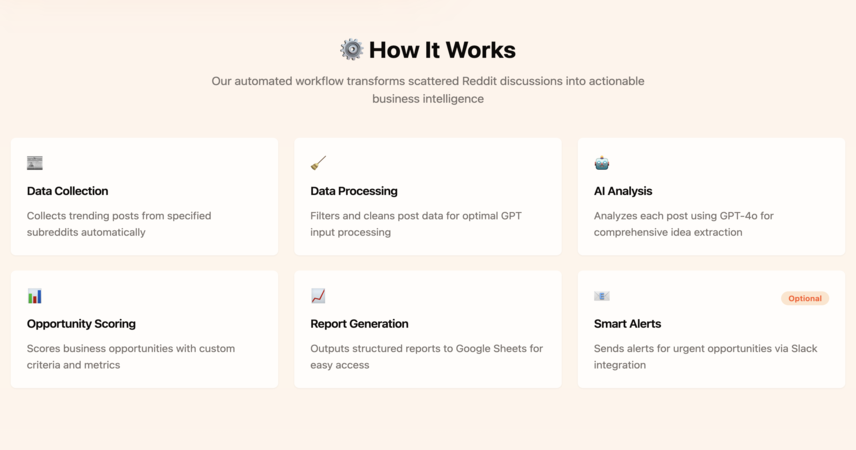Select the Smart Alerts heading

tap(627, 324)
